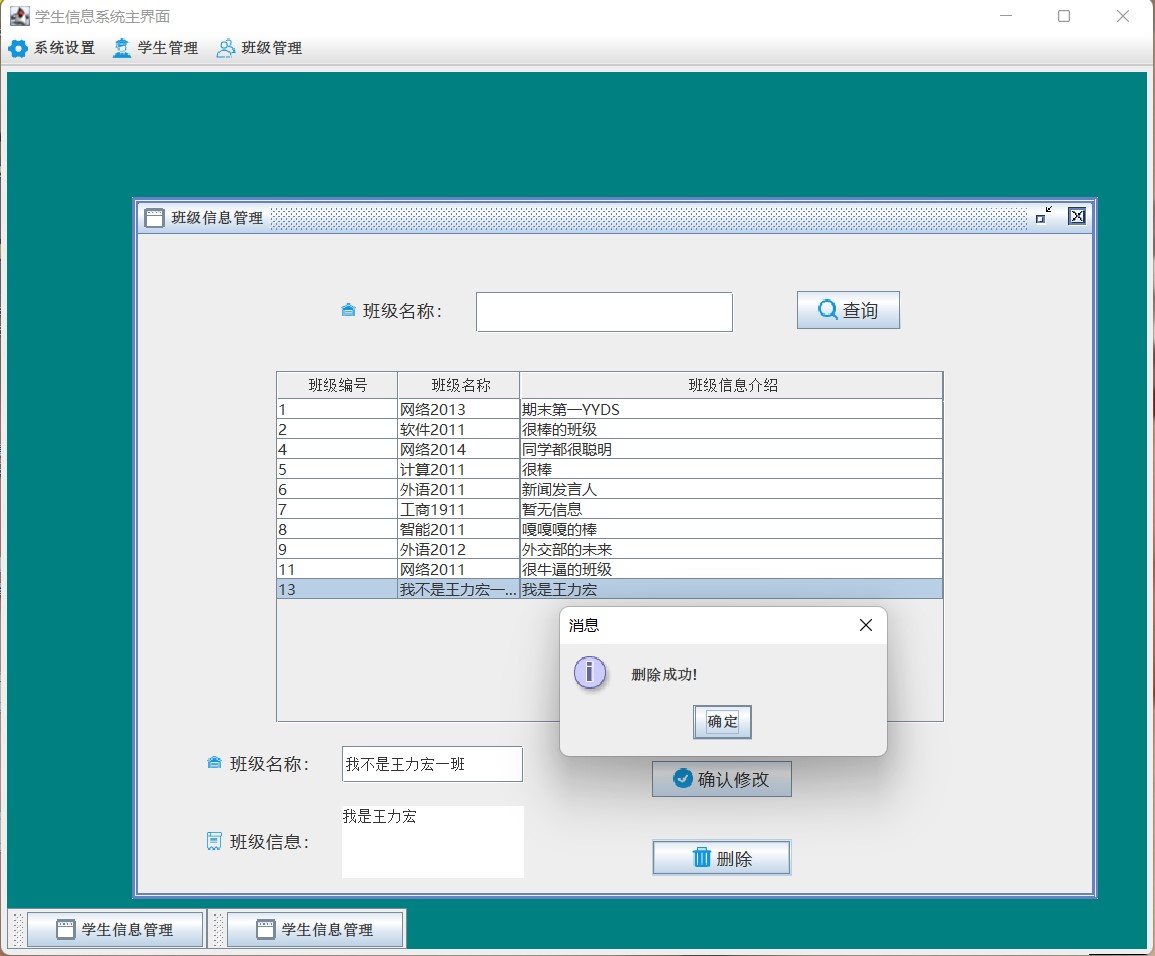1155x956 pixels.
Task: Click the 班级名称 column header
Action: coord(459,385)
